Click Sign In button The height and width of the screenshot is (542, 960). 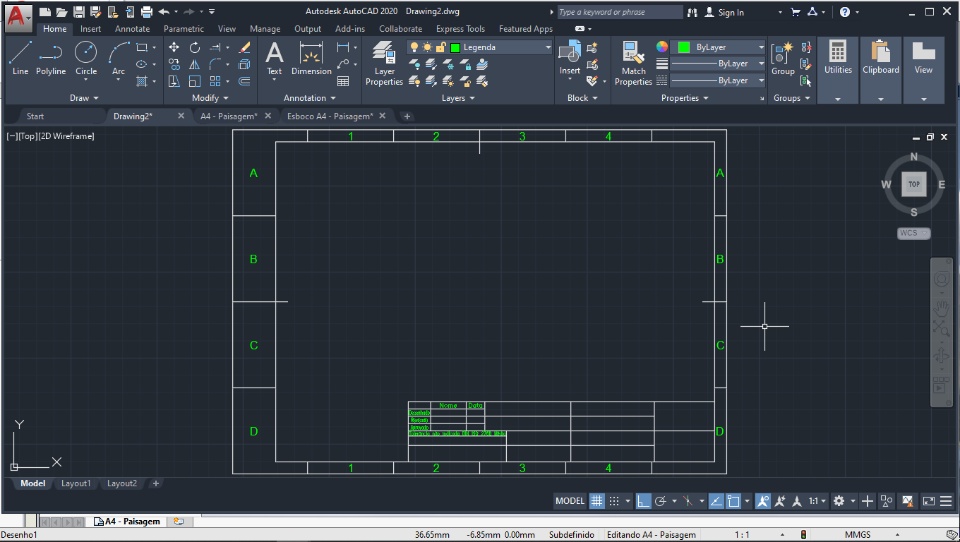coord(724,12)
